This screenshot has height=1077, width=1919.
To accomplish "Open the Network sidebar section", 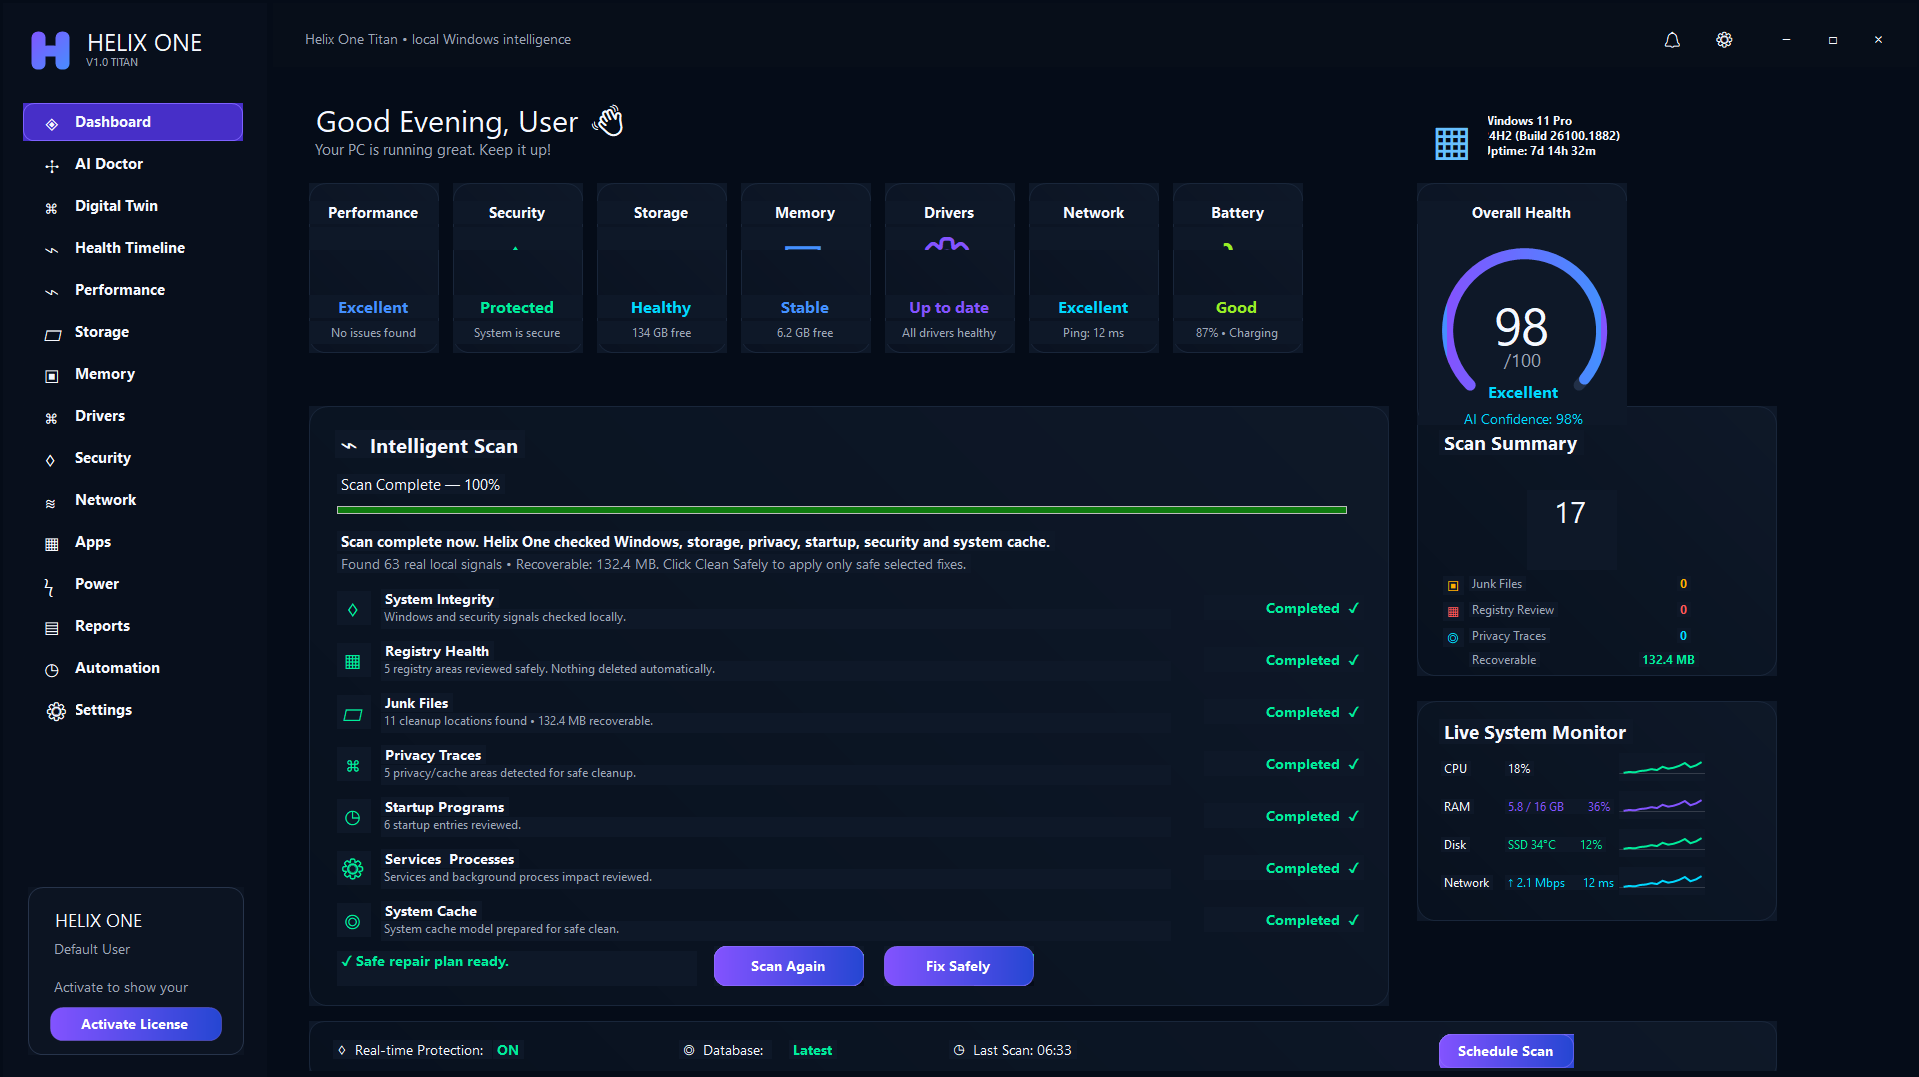I will click(x=133, y=500).
